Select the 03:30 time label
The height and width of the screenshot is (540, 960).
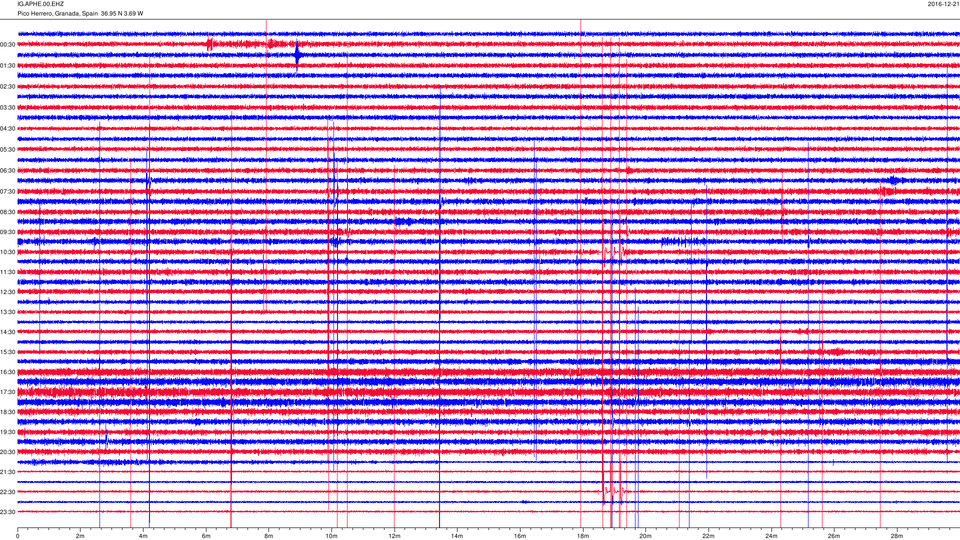pyautogui.click(x=8, y=108)
